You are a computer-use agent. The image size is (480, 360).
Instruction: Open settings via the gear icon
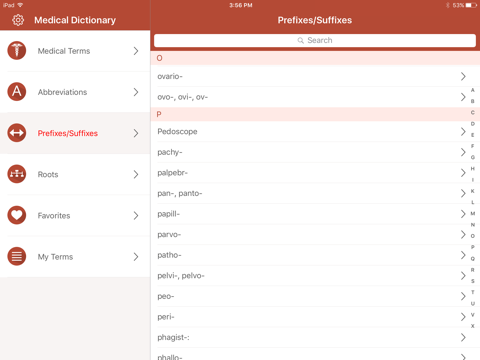coord(18,20)
